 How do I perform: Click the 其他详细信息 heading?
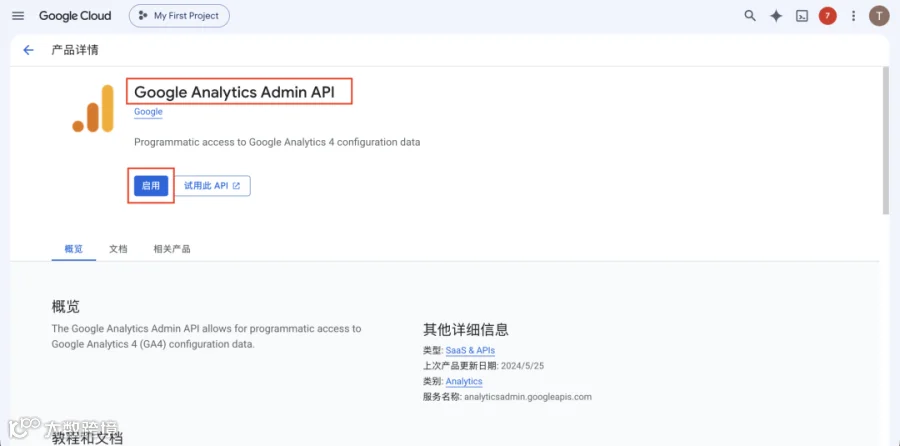click(x=465, y=329)
